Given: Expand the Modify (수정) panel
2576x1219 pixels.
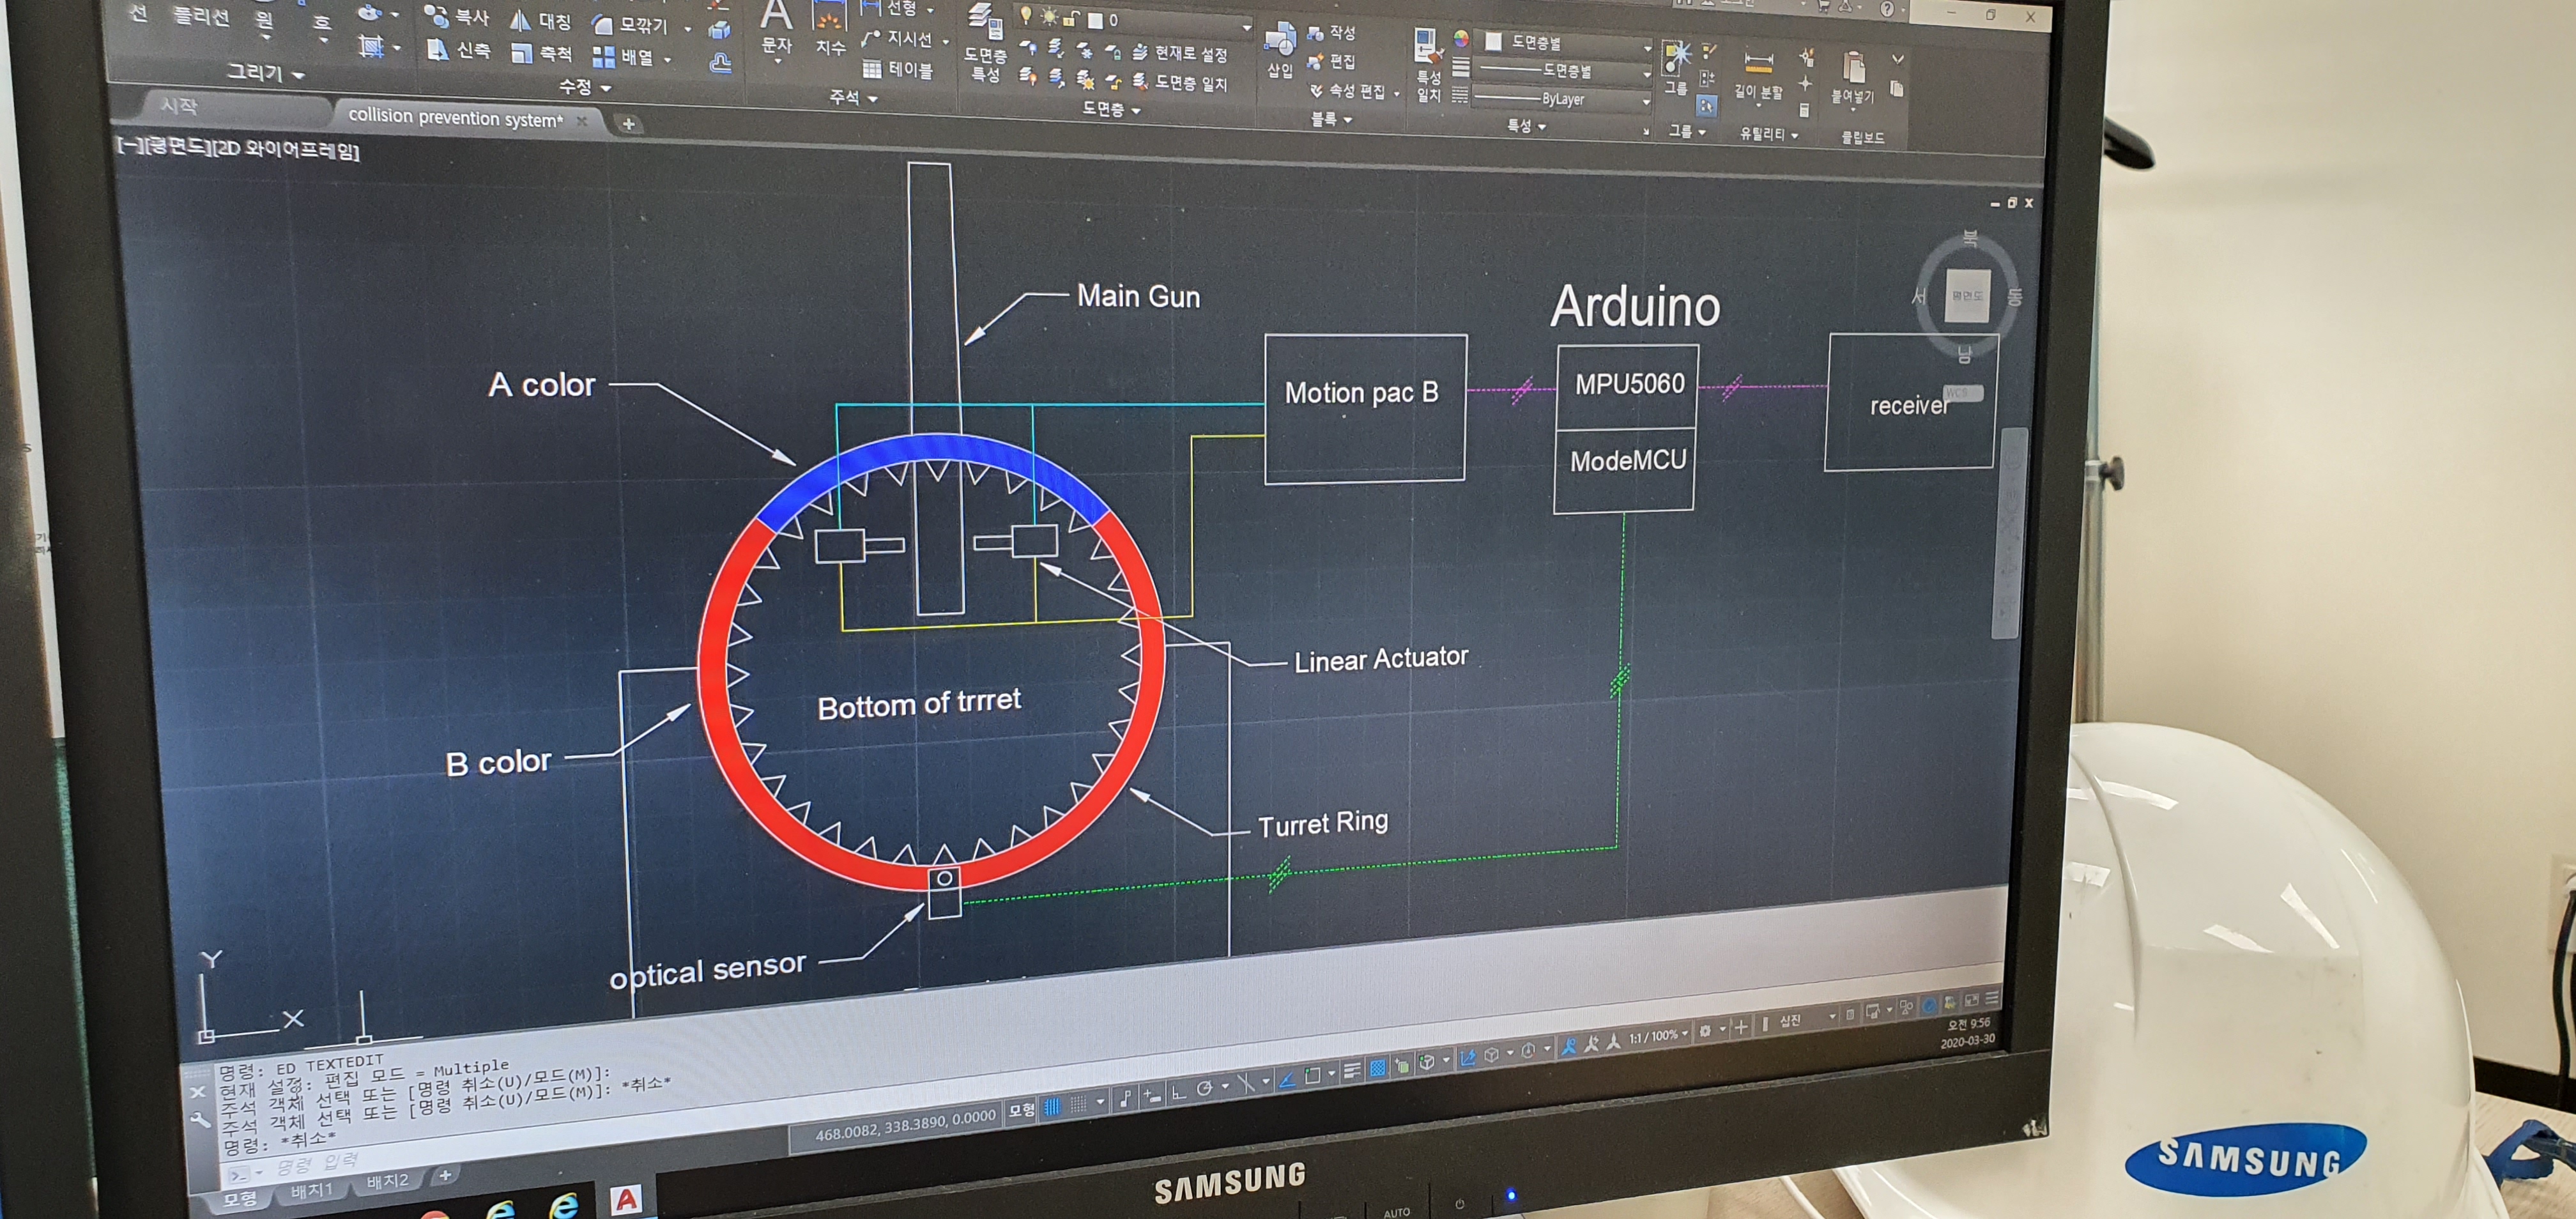Looking at the screenshot, I should [585, 87].
